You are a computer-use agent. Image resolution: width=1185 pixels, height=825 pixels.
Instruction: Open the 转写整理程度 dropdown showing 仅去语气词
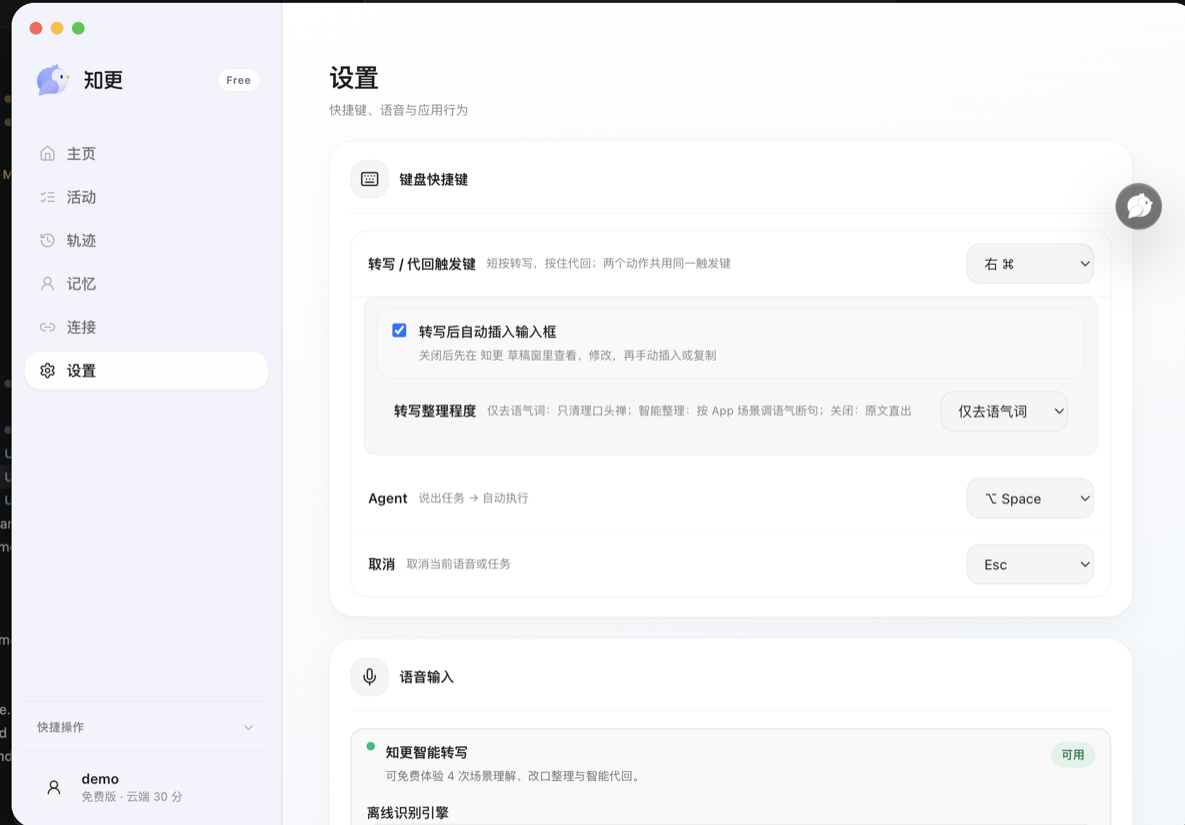click(1004, 411)
